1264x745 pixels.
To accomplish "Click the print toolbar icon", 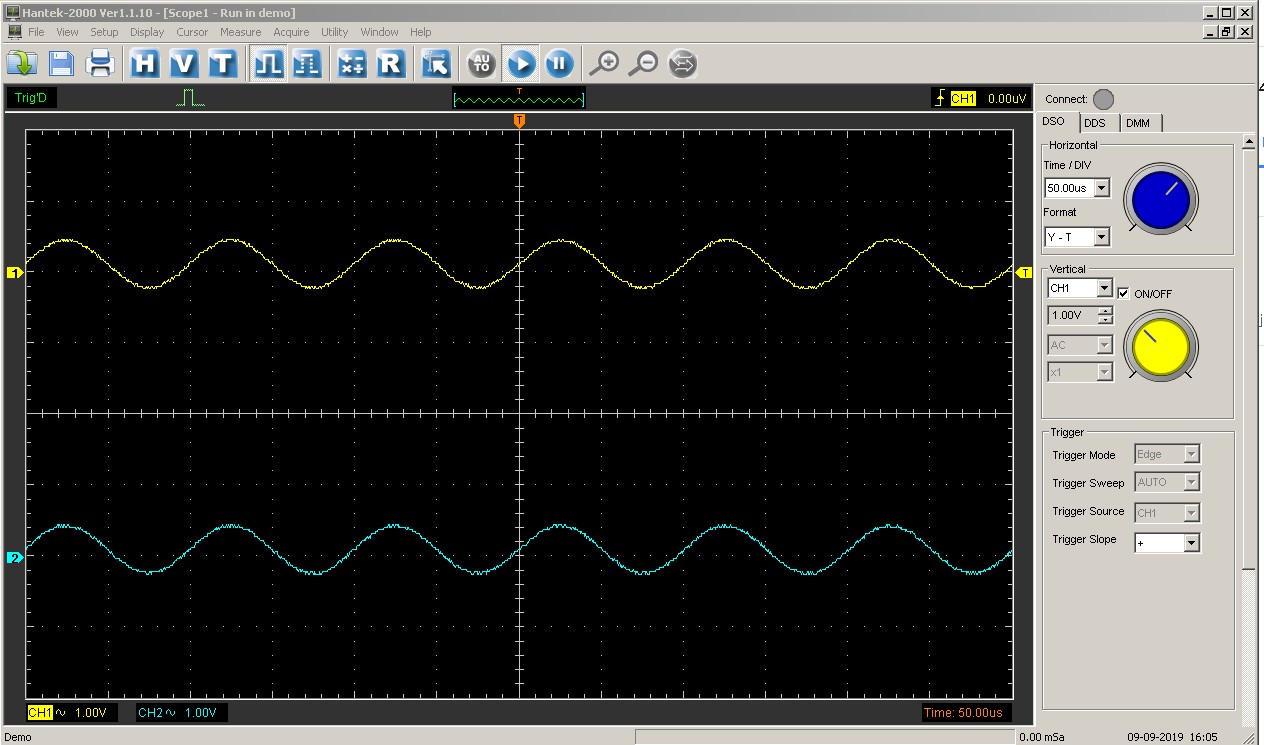I will (x=100, y=64).
